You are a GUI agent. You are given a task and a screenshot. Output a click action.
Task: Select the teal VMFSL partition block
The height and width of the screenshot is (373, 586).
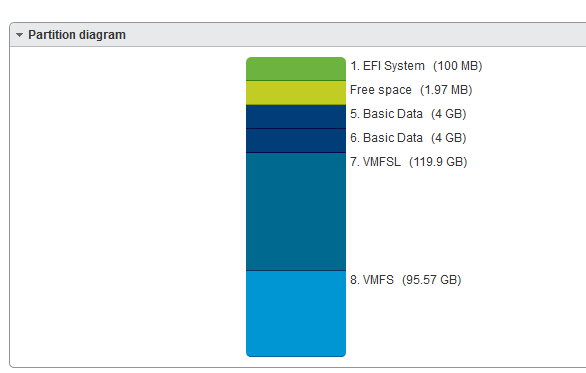tap(296, 212)
